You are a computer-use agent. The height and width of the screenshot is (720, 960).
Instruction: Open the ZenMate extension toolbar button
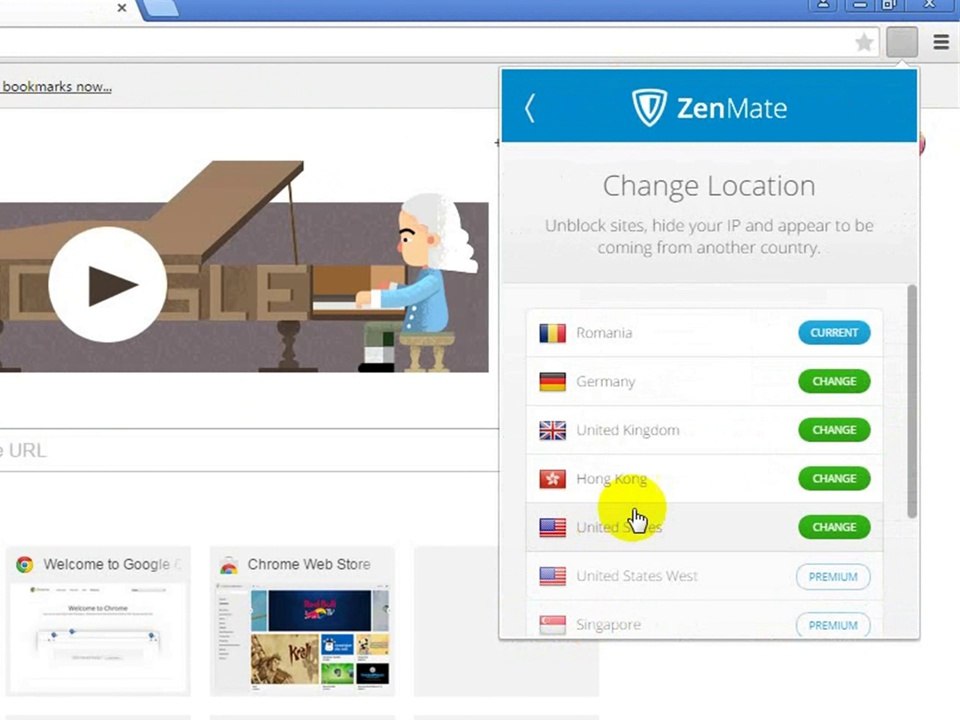(x=902, y=42)
